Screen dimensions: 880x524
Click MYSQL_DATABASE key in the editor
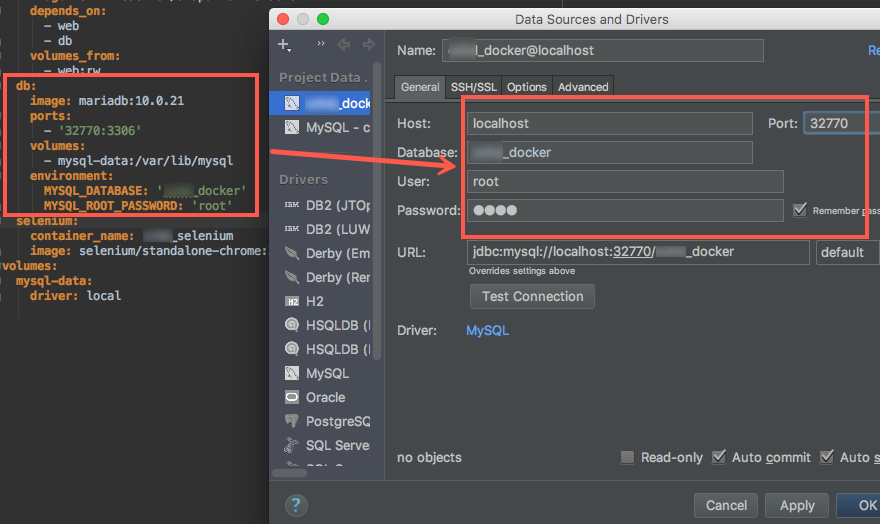(96, 191)
